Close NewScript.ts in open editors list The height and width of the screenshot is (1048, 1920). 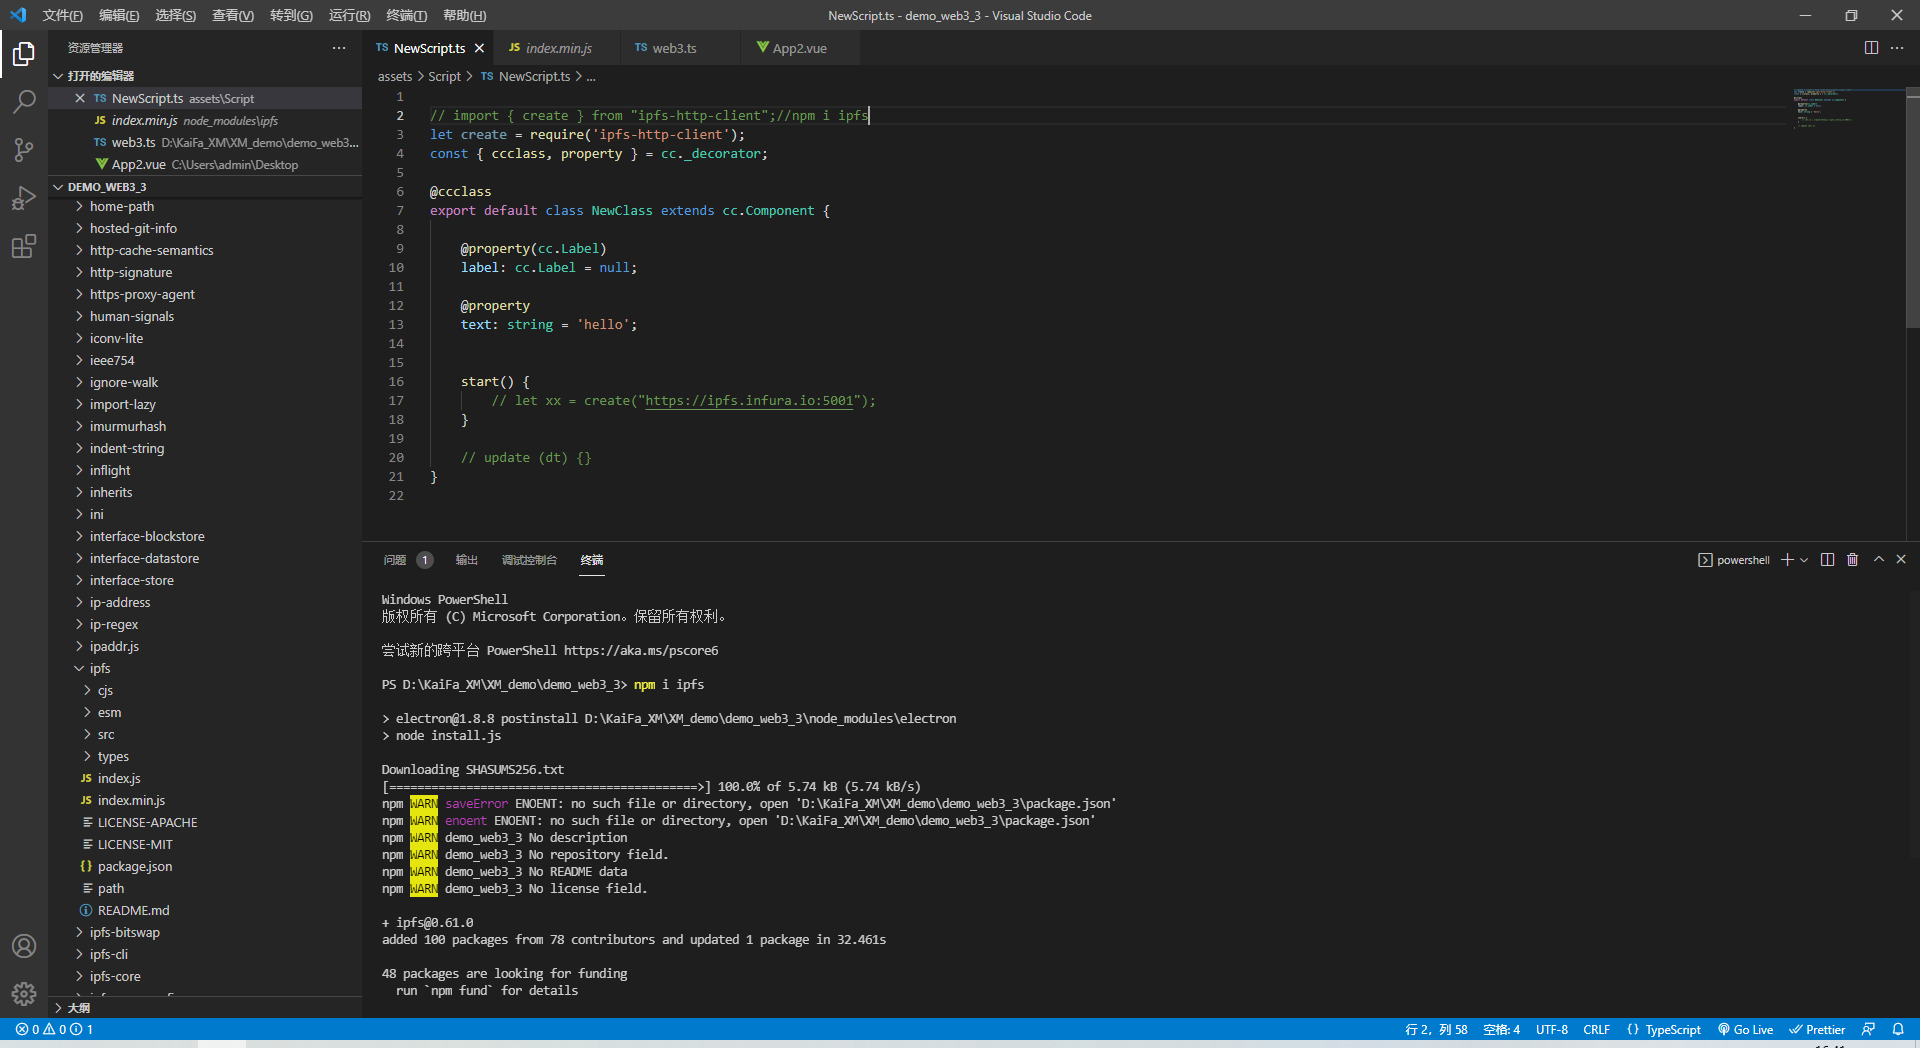point(80,98)
